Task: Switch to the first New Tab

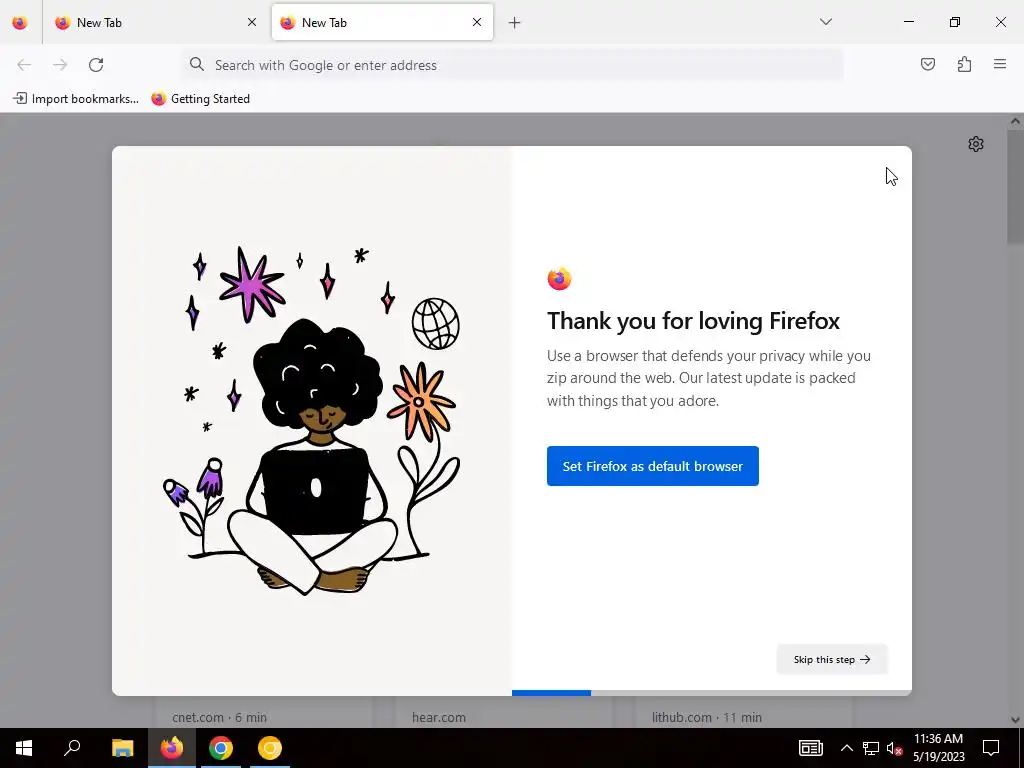Action: [156, 22]
